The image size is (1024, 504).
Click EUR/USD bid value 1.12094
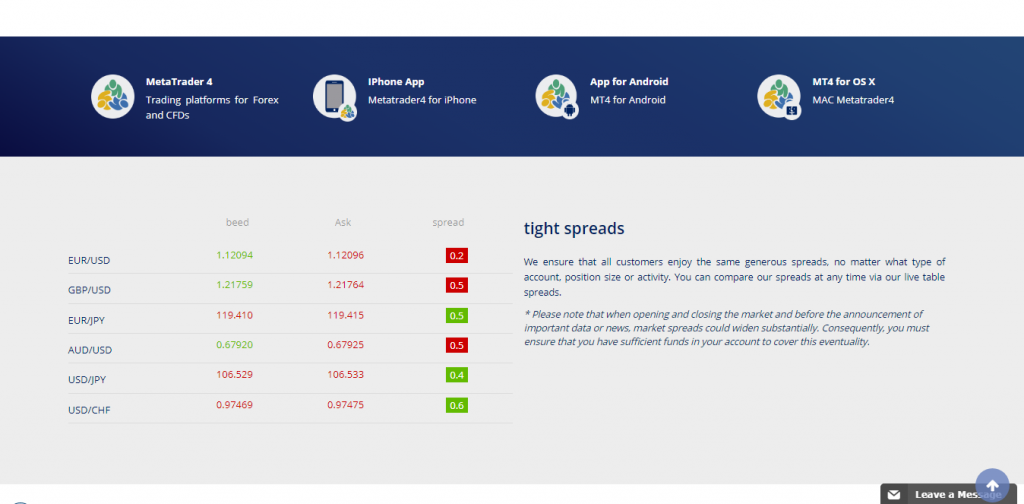(x=234, y=255)
